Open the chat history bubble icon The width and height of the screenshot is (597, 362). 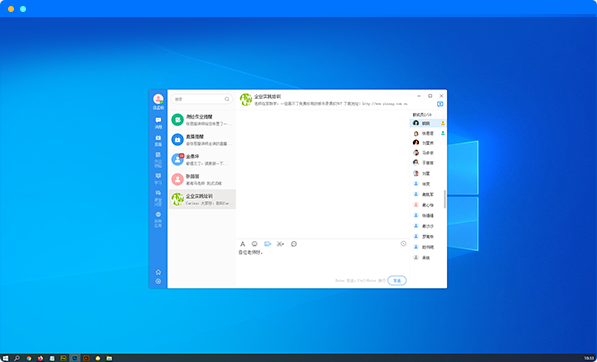(x=294, y=244)
